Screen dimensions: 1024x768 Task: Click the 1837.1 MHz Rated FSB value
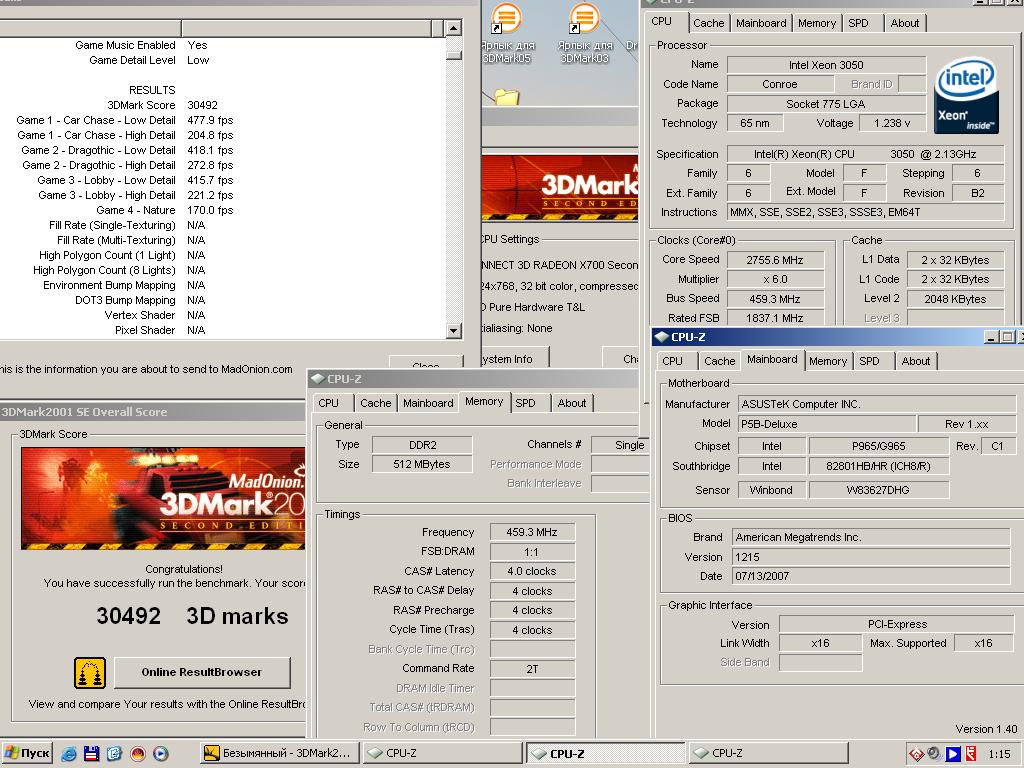[775, 318]
